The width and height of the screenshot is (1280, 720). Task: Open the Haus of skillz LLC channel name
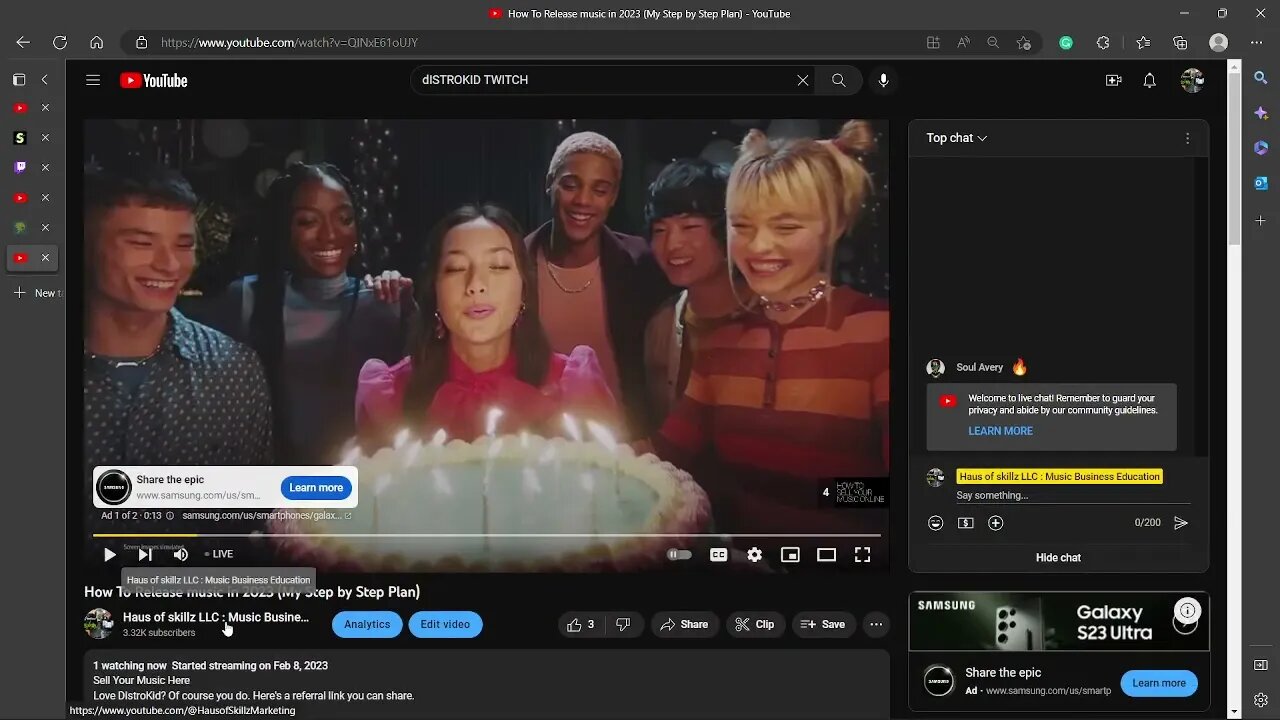[x=215, y=617]
